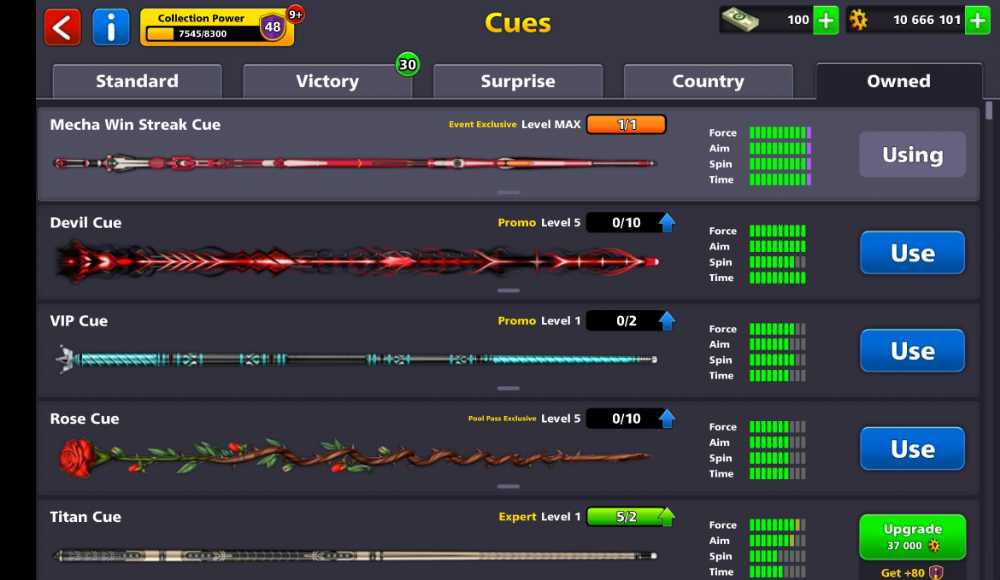
Task: Add coins with green plus button
Action: click(977, 20)
